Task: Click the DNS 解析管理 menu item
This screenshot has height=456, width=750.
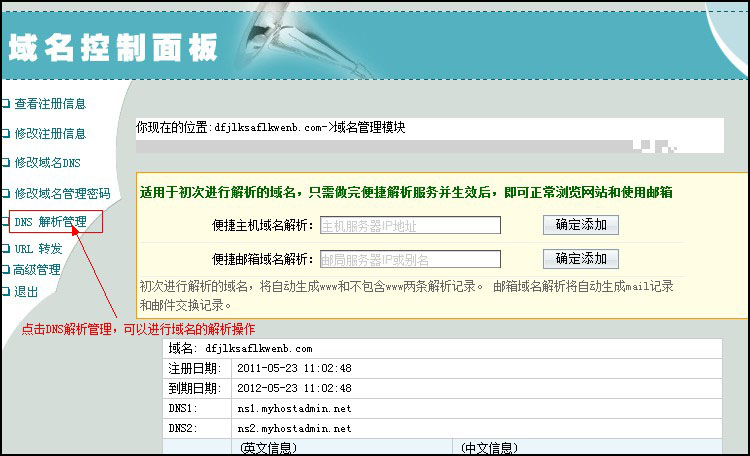Action: tap(57, 221)
